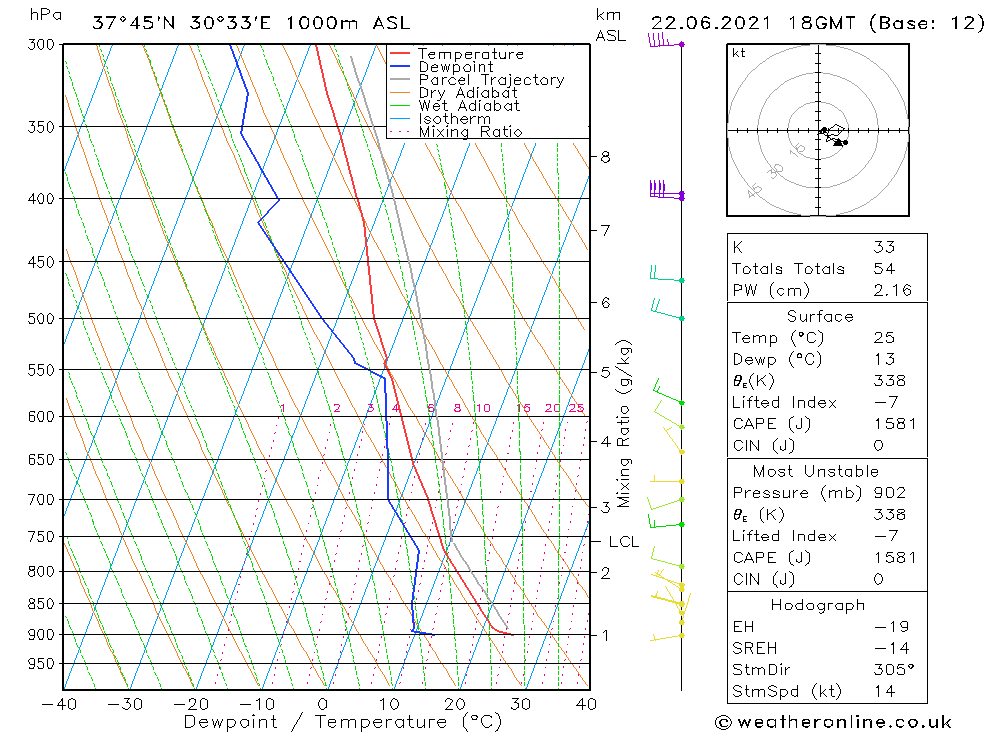Click the Most Unstable section heading
Screen dimensions: 1000x733
[x=816, y=471]
